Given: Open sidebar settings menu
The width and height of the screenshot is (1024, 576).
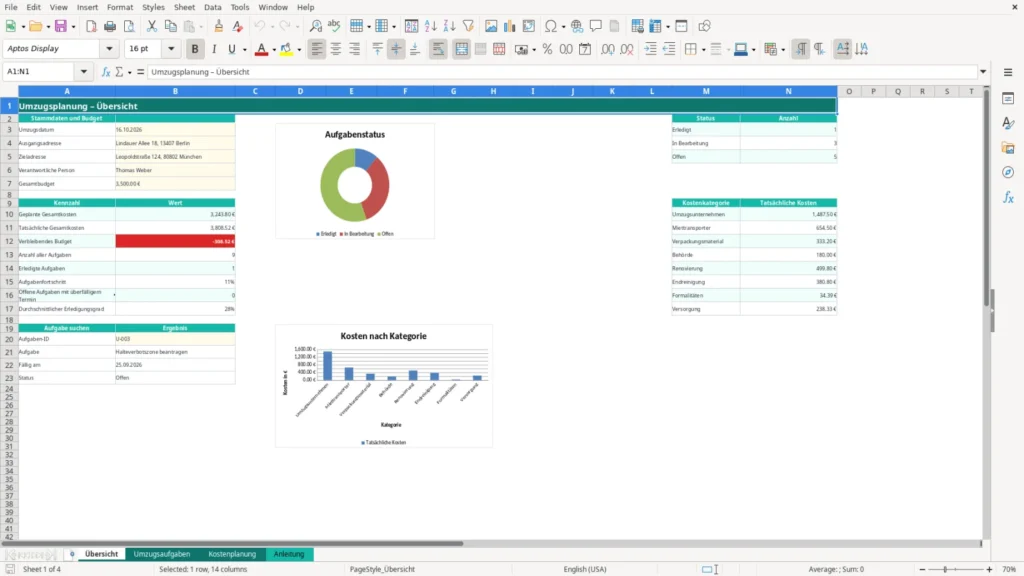Looking at the screenshot, I should [x=1008, y=72].
